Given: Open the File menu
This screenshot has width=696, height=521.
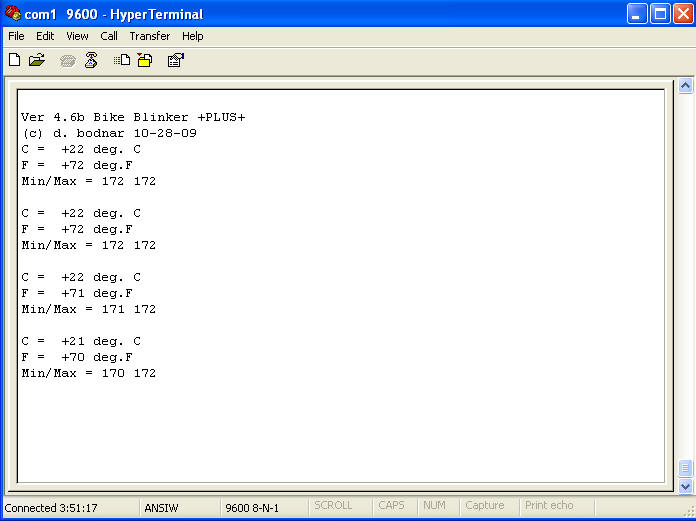Looking at the screenshot, I should [16, 36].
